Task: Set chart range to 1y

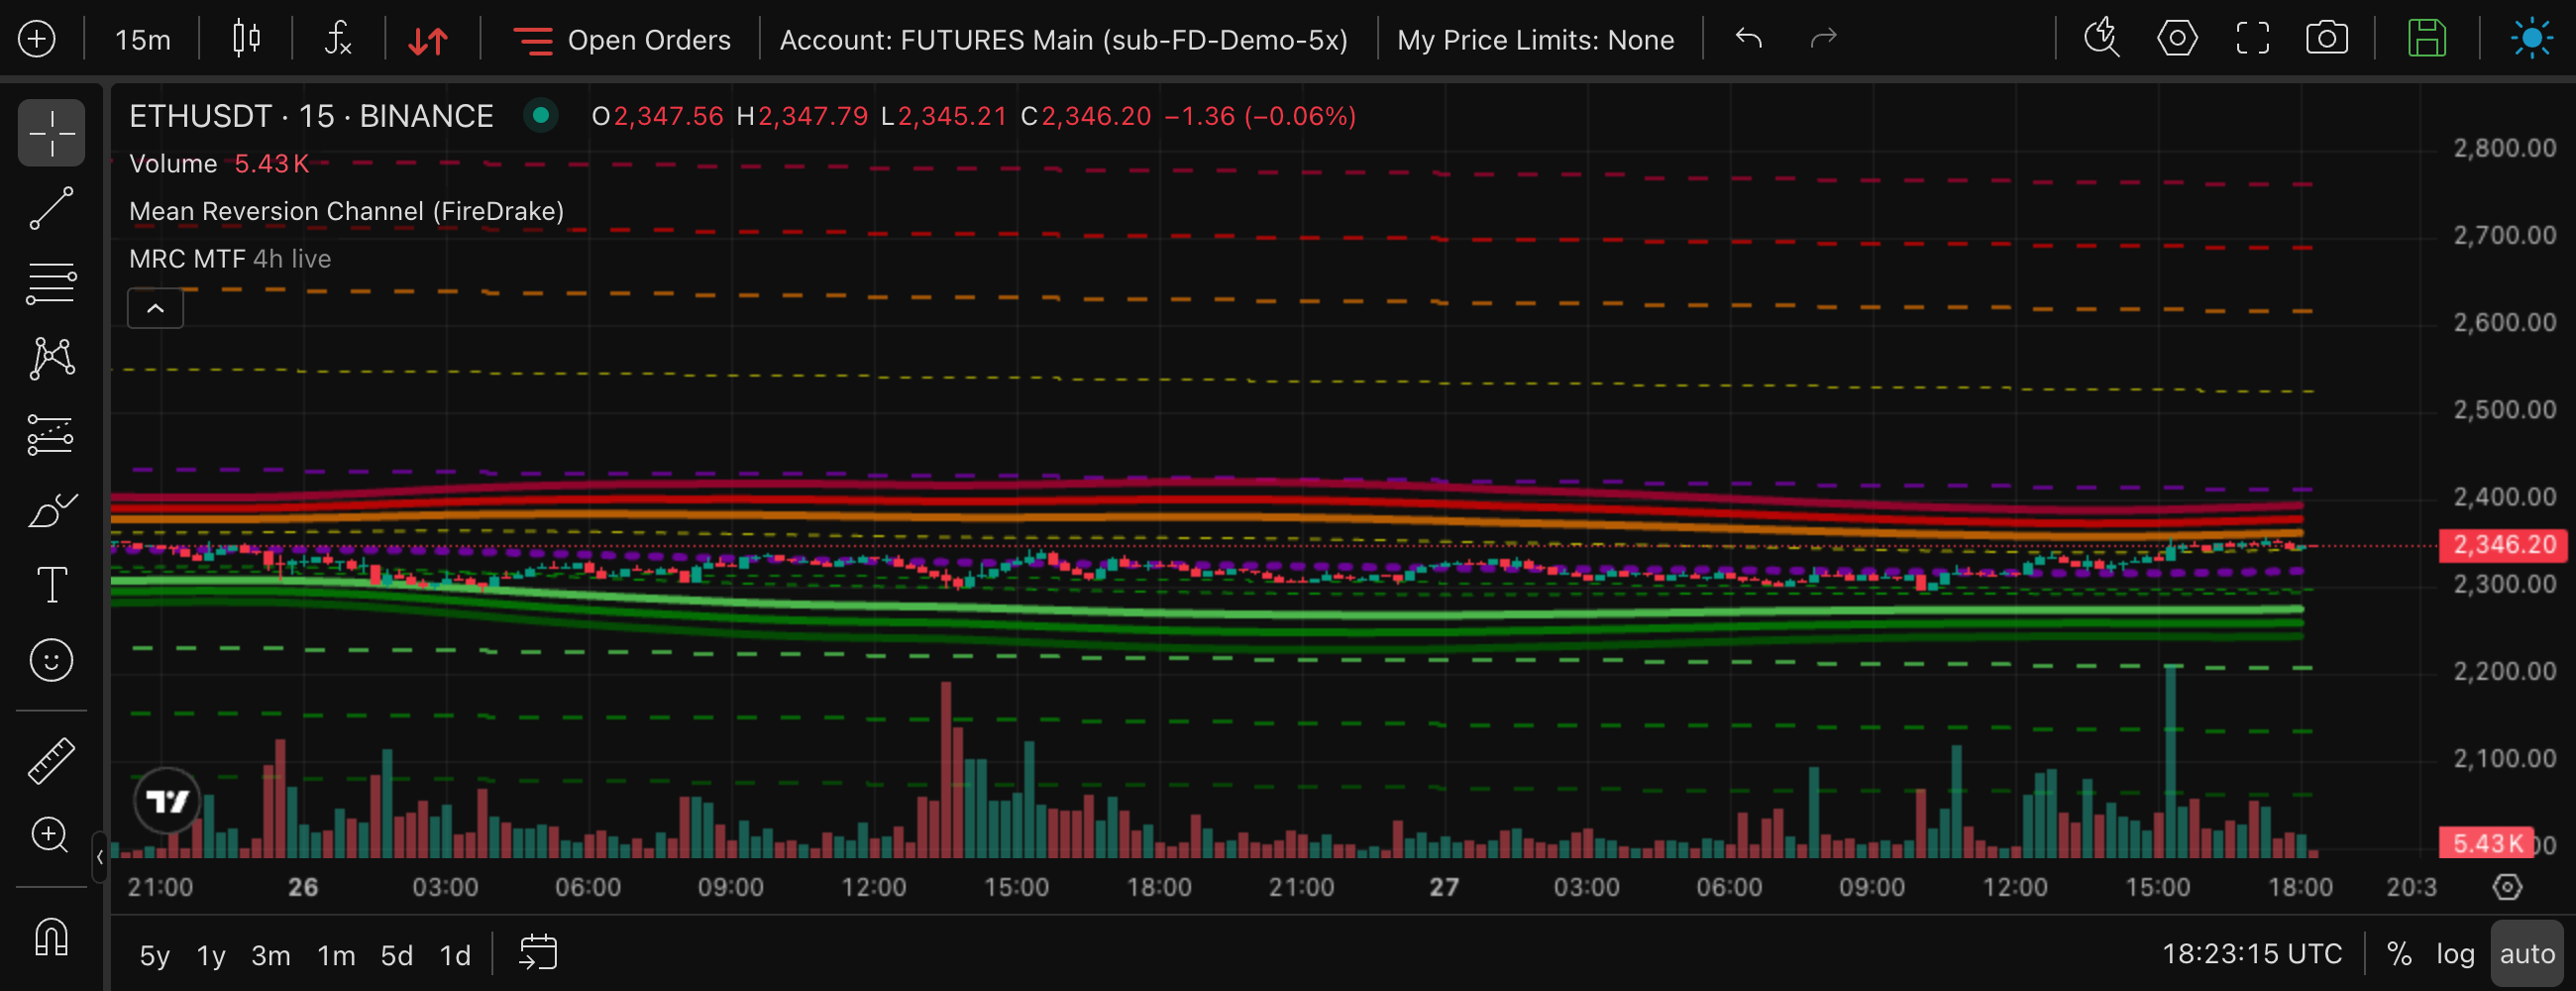Action: (x=211, y=955)
